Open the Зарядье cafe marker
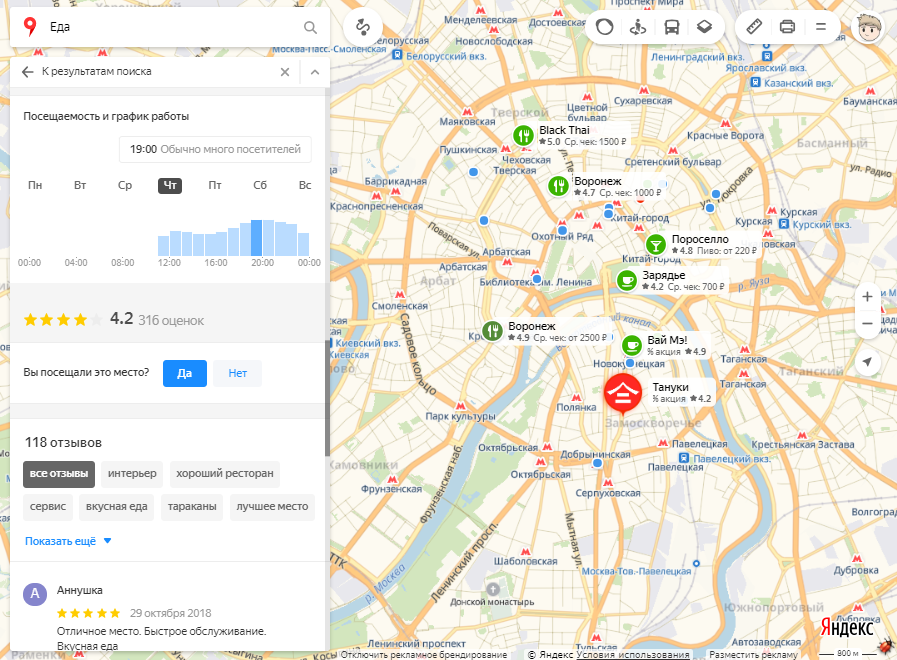897x660 pixels. (x=627, y=280)
